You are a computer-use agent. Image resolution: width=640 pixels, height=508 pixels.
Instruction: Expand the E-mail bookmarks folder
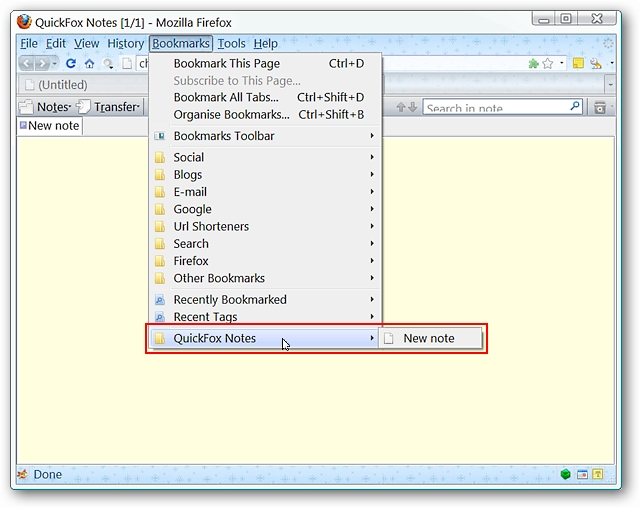(x=265, y=192)
